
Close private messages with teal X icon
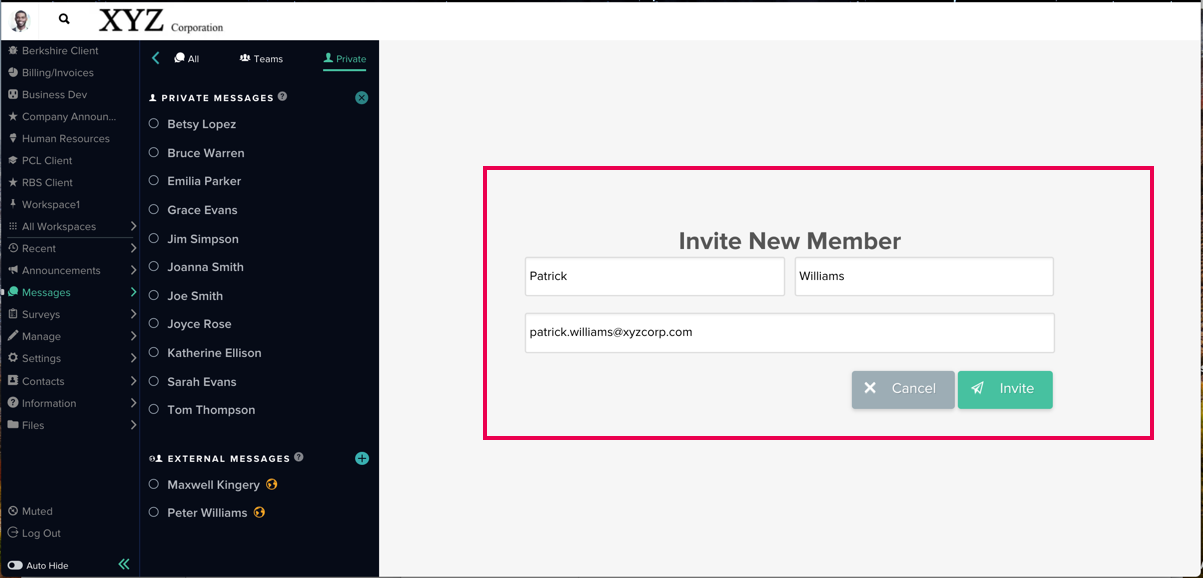pyautogui.click(x=362, y=98)
